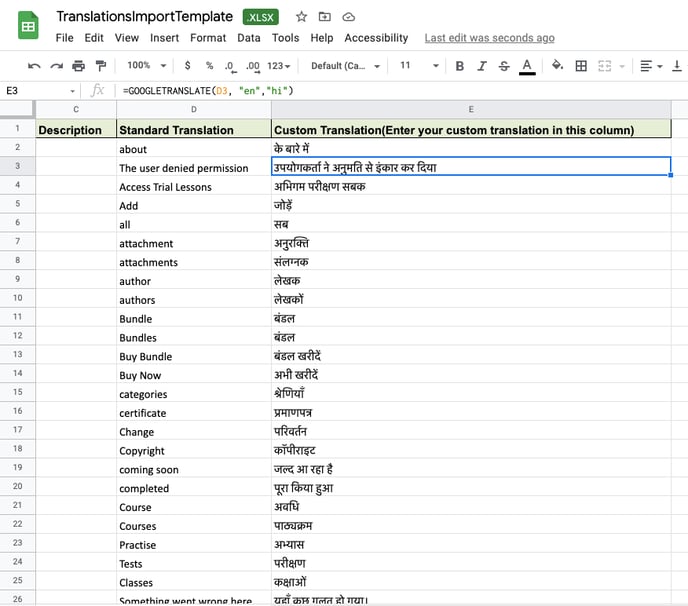688x606 pixels.
Task: Open 'Last edit was seconds ago' link
Action: (489, 38)
